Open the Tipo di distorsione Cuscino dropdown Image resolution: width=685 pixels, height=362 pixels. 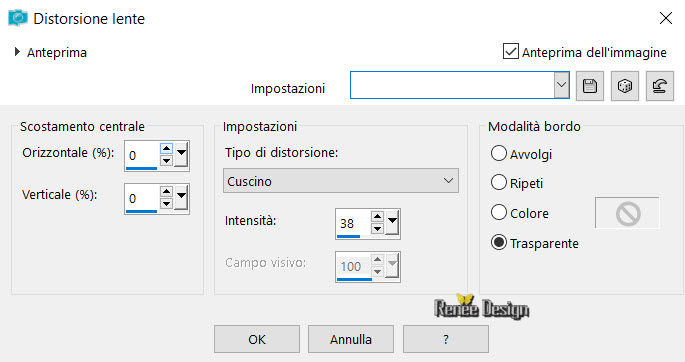(341, 181)
